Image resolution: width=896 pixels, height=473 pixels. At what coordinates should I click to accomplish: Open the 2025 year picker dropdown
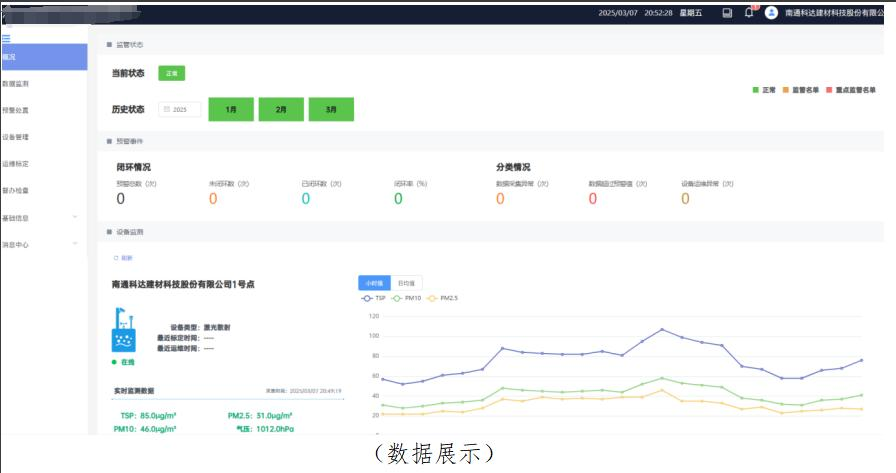pos(181,109)
